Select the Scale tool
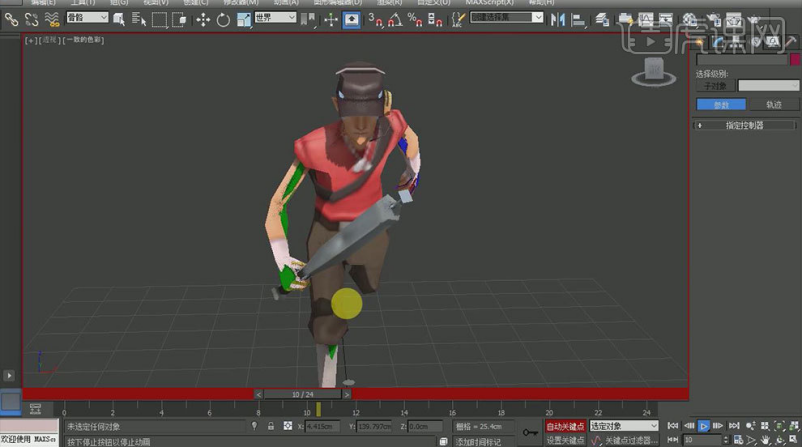This screenshot has height=448, width=803. pyautogui.click(x=244, y=20)
